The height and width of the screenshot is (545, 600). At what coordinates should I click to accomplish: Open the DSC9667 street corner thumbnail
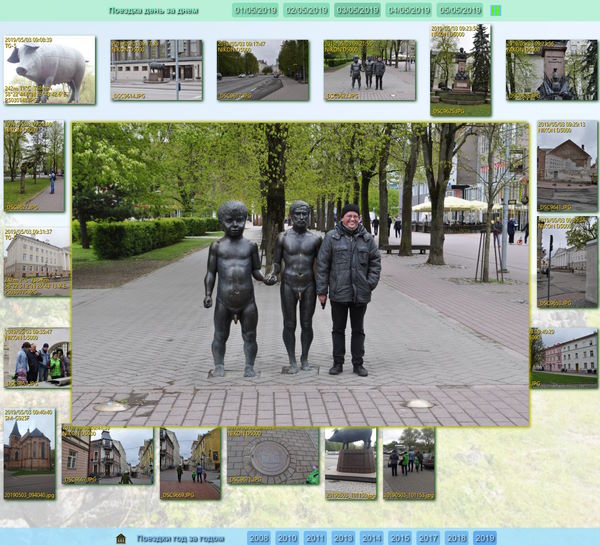pos(108,455)
